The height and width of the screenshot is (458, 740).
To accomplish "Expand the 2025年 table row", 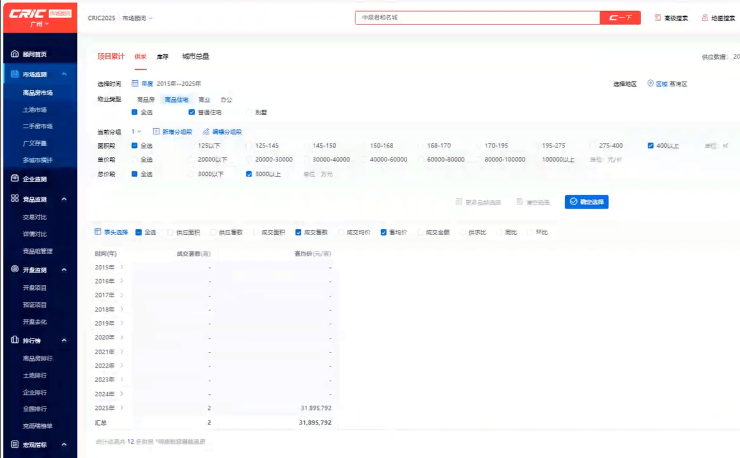I will (x=122, y=408).
